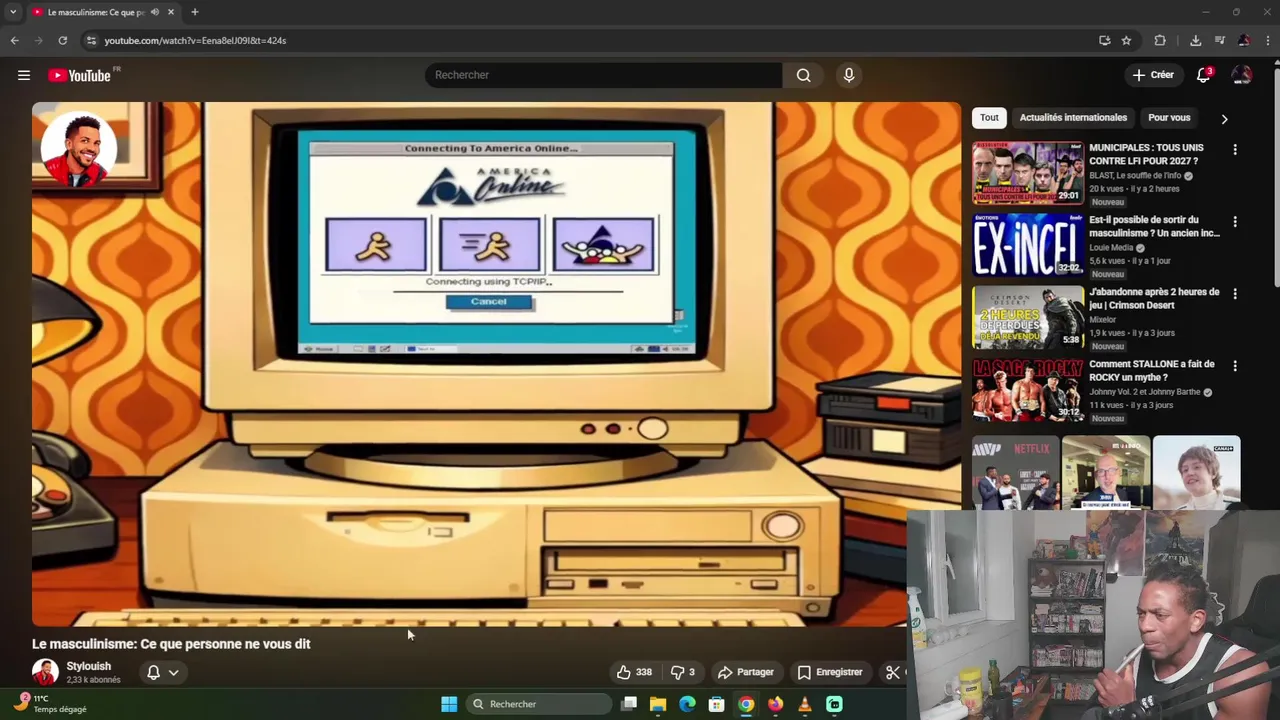Launch VLC from the taskbar
1280x720 pixels.
click(805, 704)
